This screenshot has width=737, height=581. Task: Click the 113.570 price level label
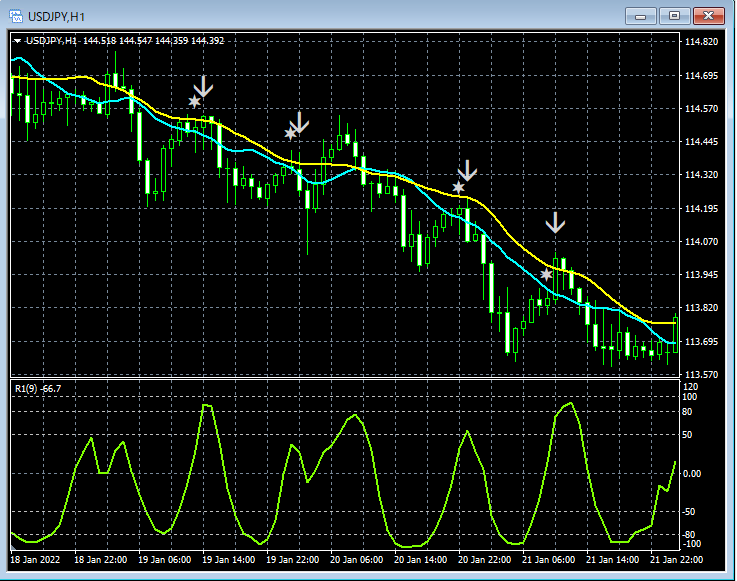coord(701,375)
